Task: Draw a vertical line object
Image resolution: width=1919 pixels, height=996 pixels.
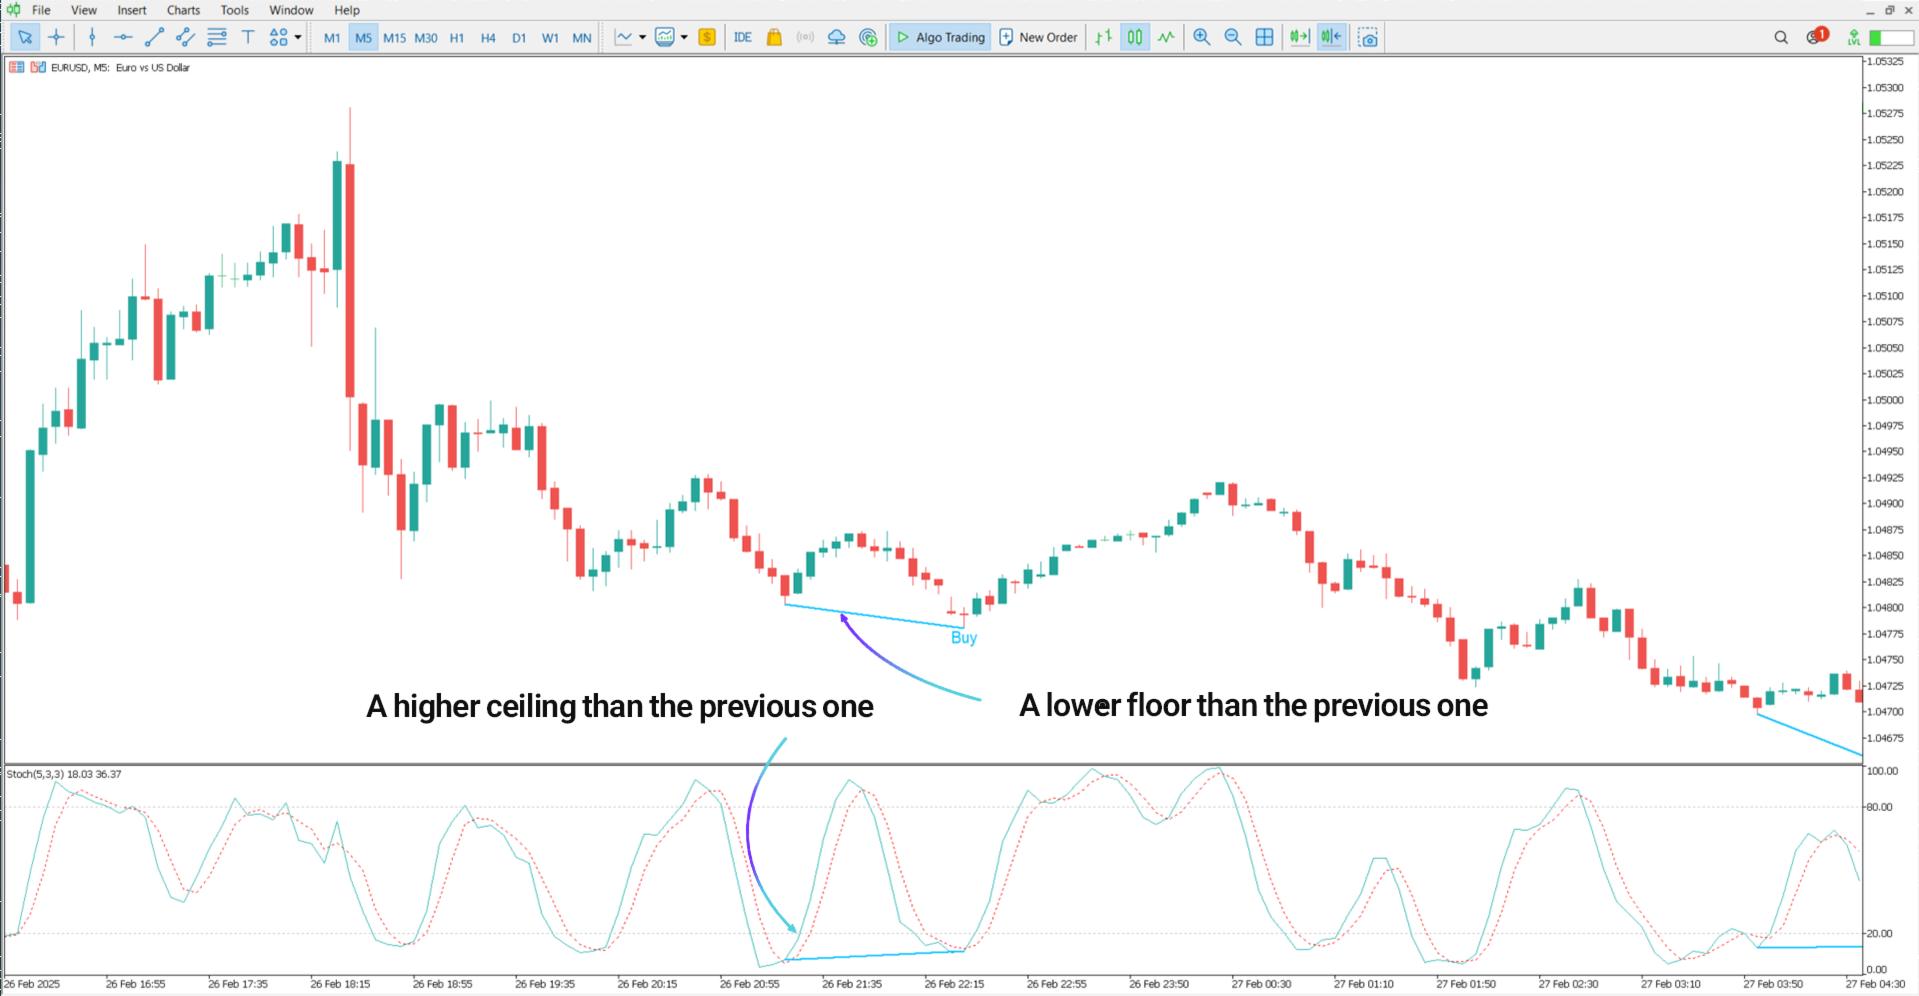Action: coord(92,37)
